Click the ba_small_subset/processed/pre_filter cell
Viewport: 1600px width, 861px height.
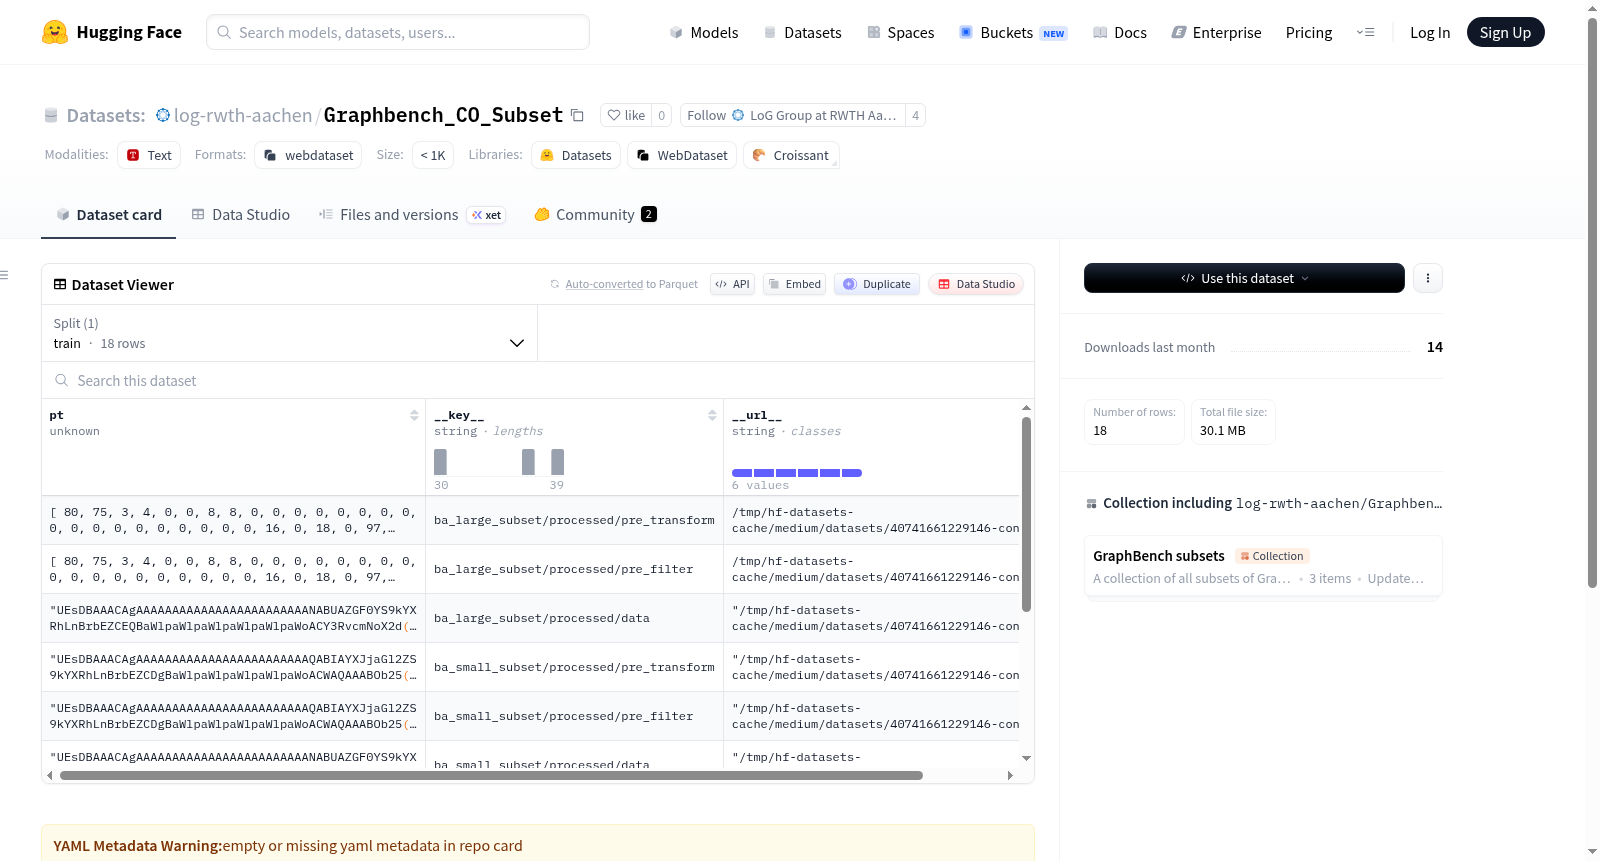[x=574, y=716]
